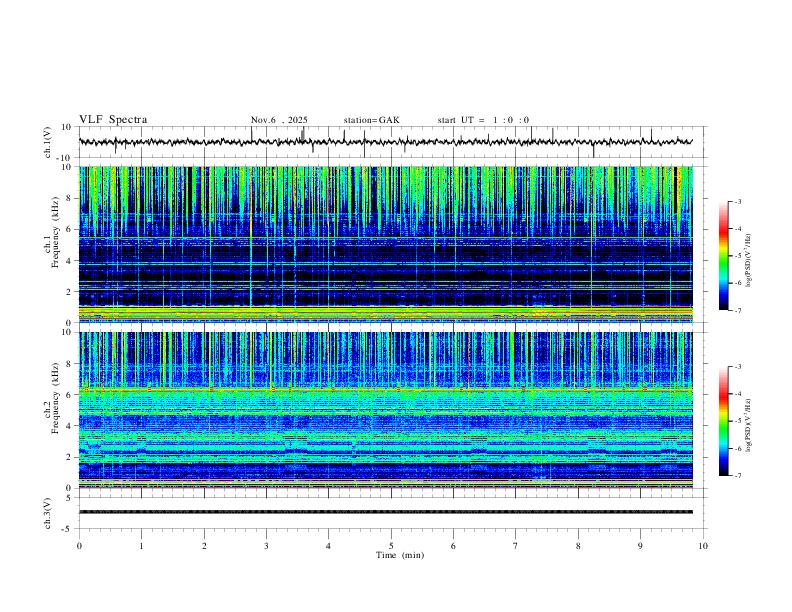Click the ch.2 color scale bar

(x=724, y=421)
